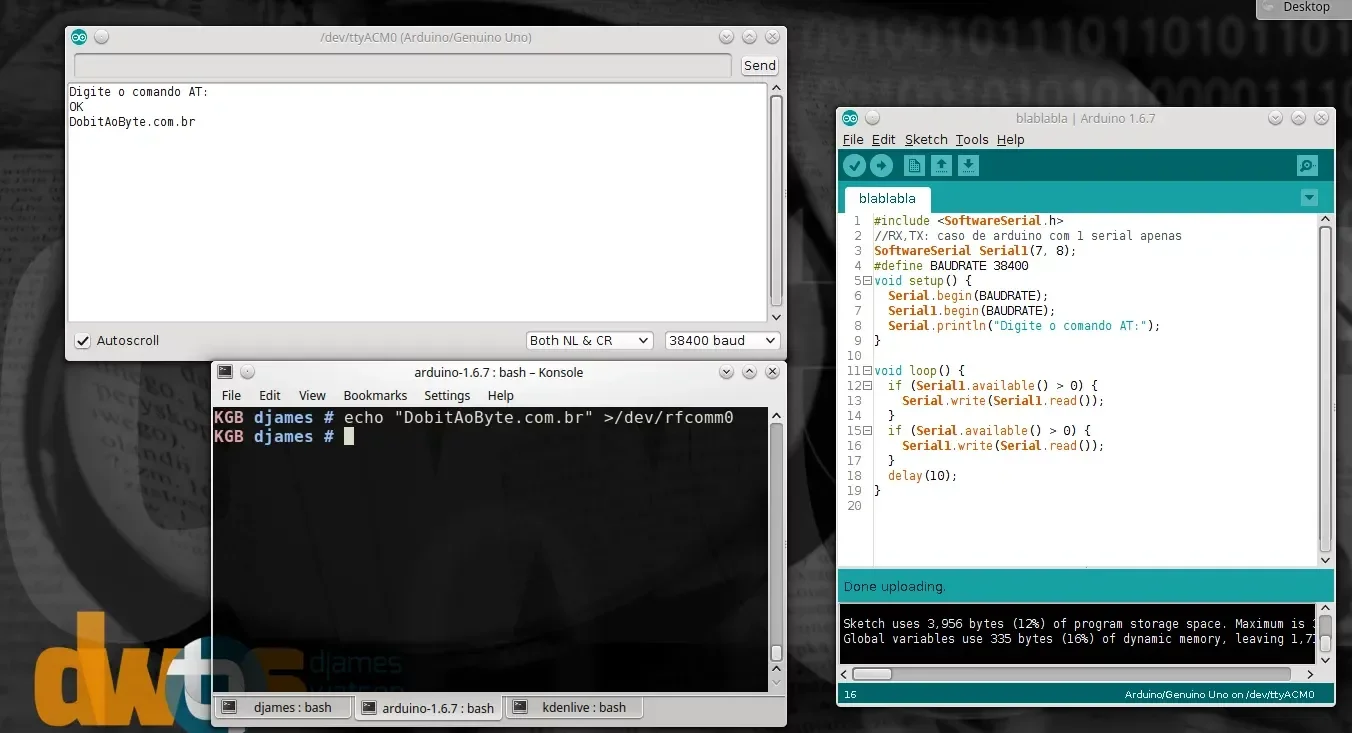Click the 'delay(10);' code line
The width and height of the screenshot is (1352, 733).
pos(922,476)
